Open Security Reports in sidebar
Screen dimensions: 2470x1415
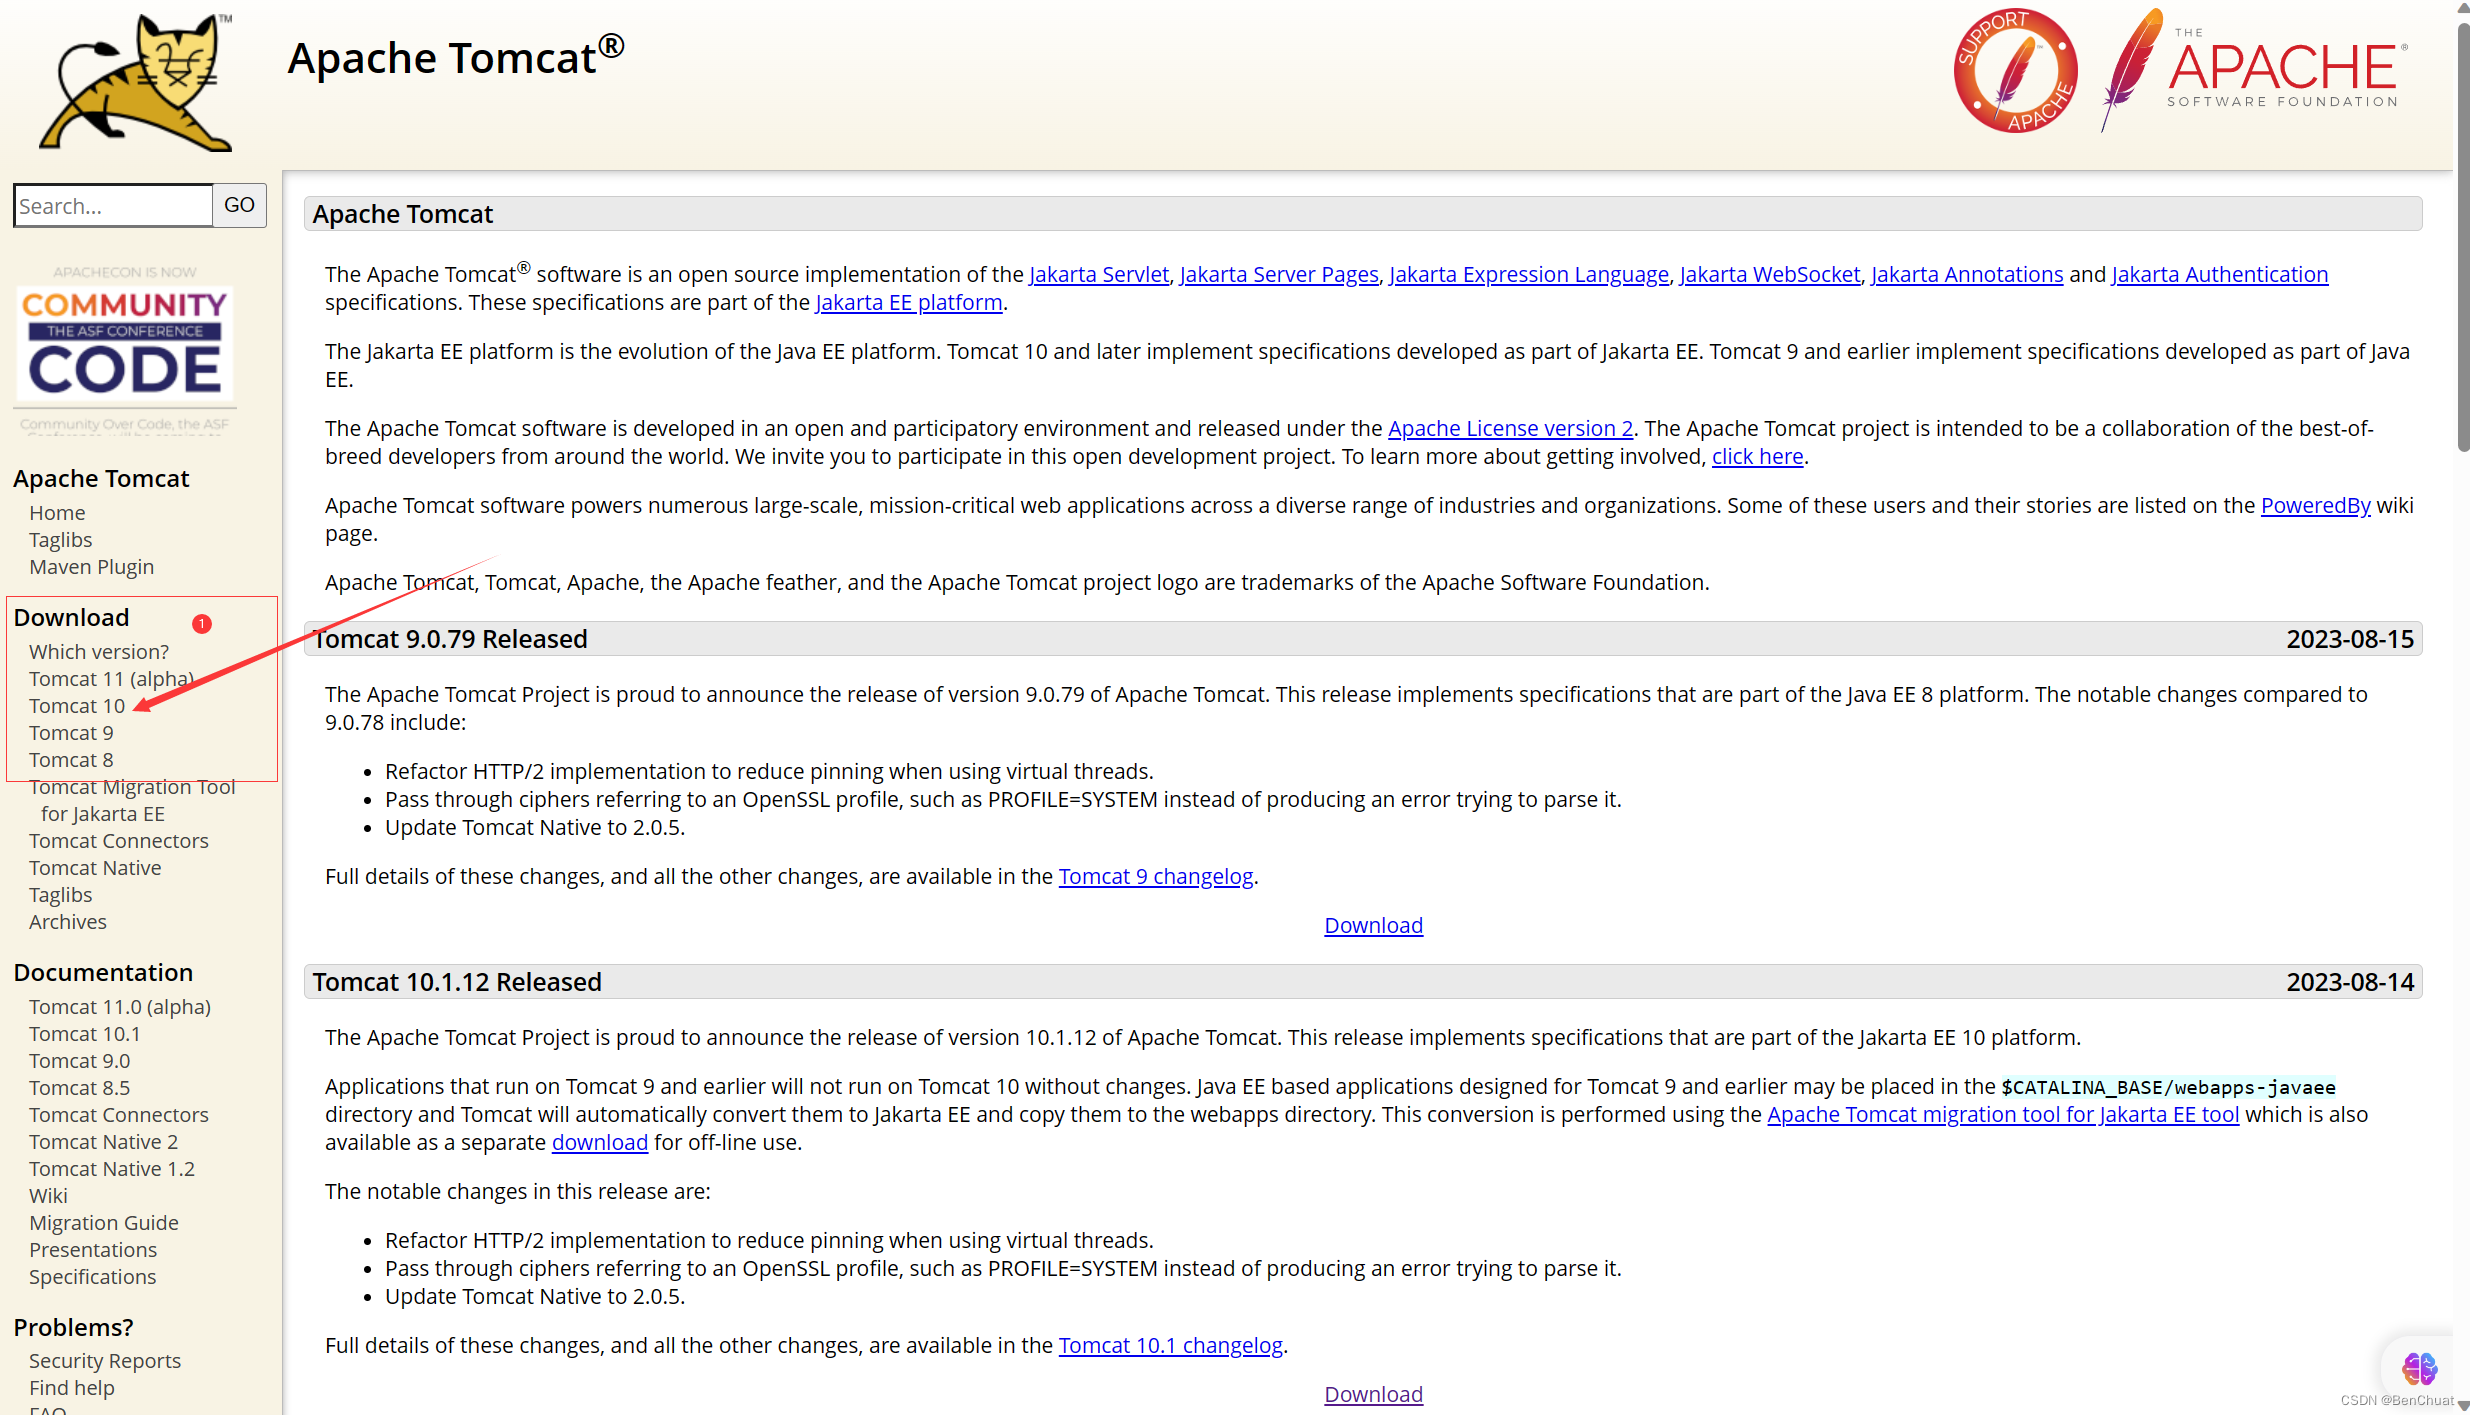tap(105, 1361)
